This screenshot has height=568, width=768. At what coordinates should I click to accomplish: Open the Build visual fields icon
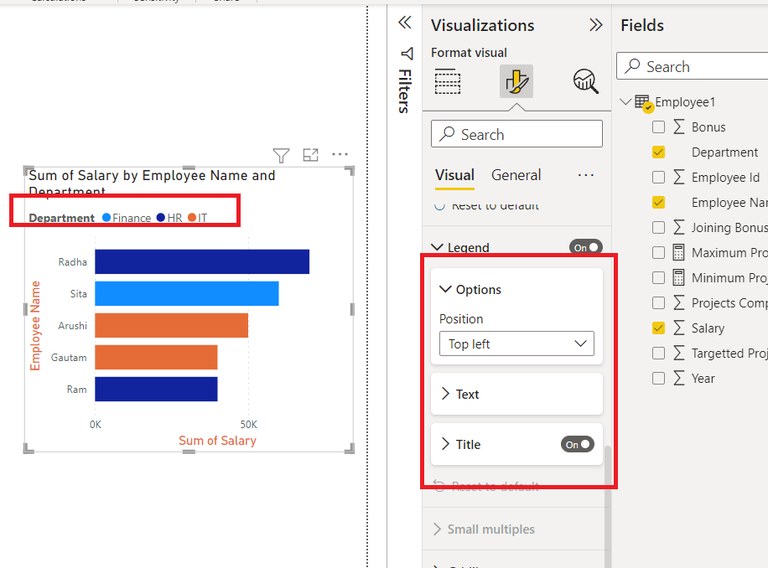pyautogui.click(x=447, y=81)
